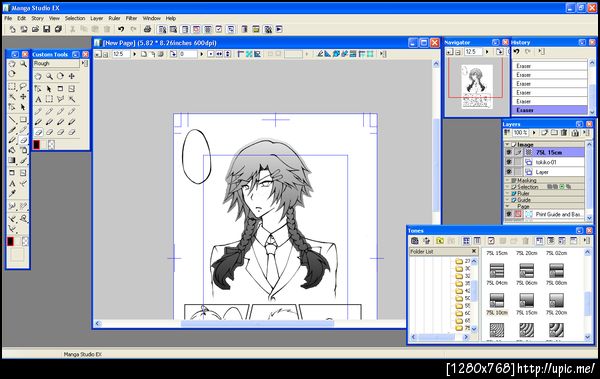Click the foreground color swatch in Tools palette
This screenshot has height=379, width=600.
click(11, 241)
